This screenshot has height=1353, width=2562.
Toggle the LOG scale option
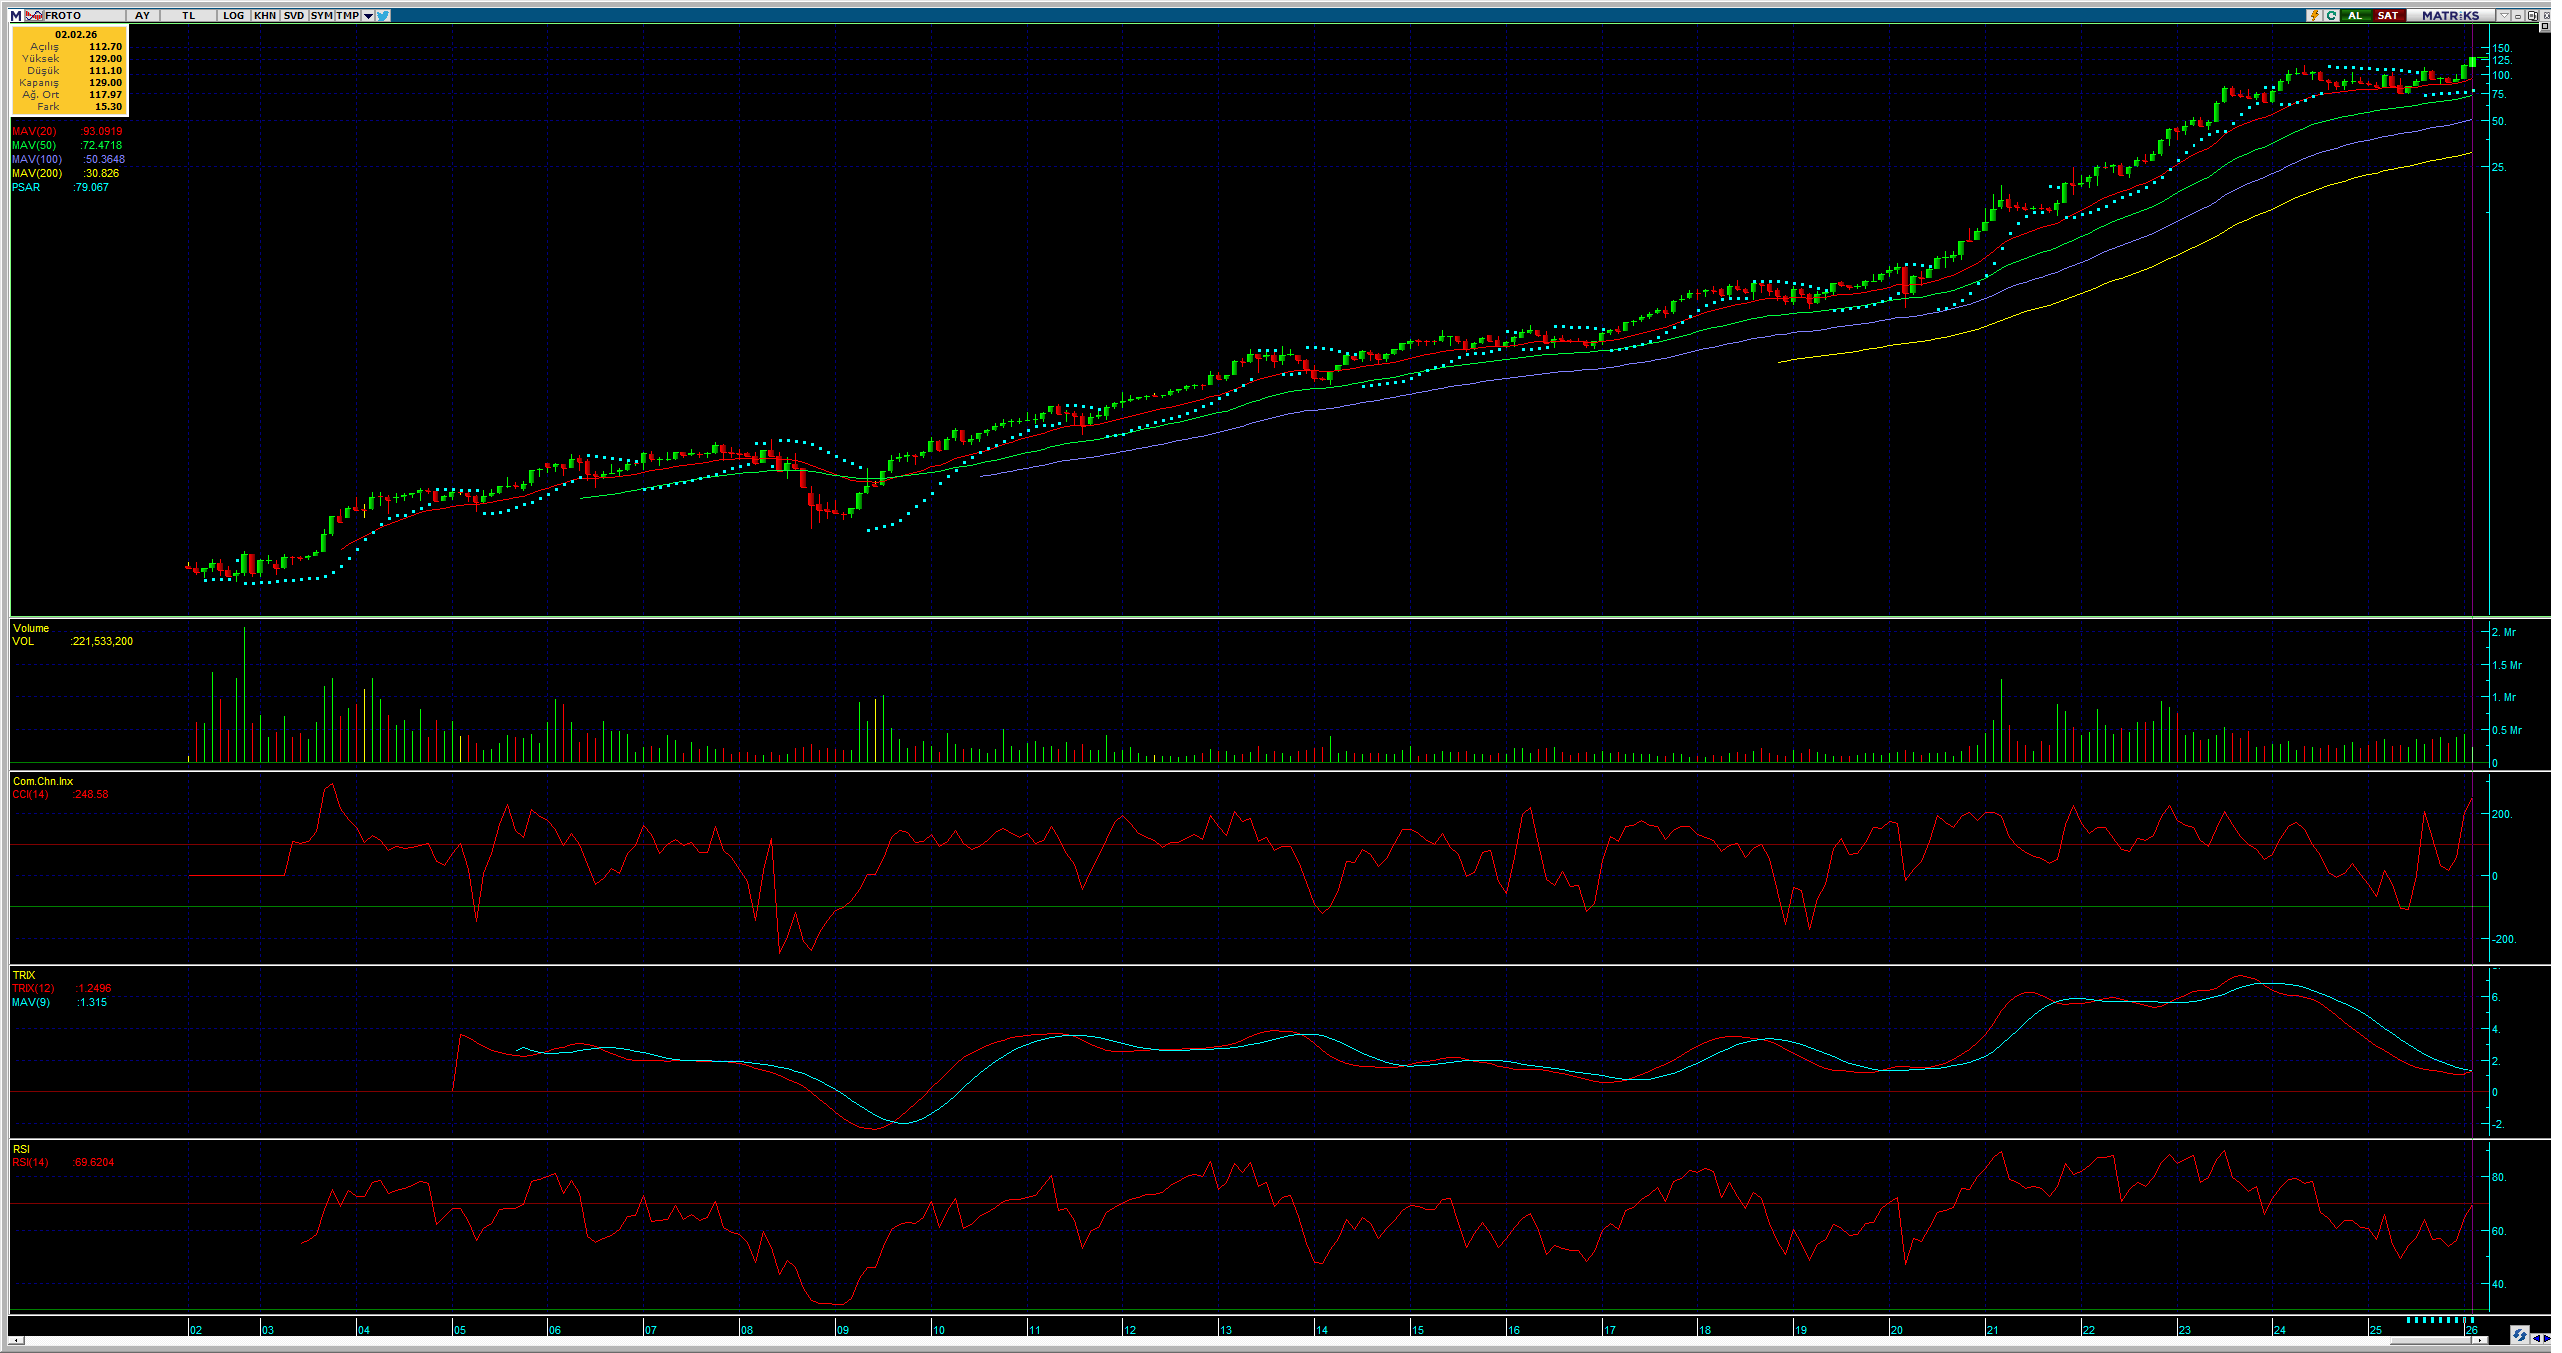[233, 15]
